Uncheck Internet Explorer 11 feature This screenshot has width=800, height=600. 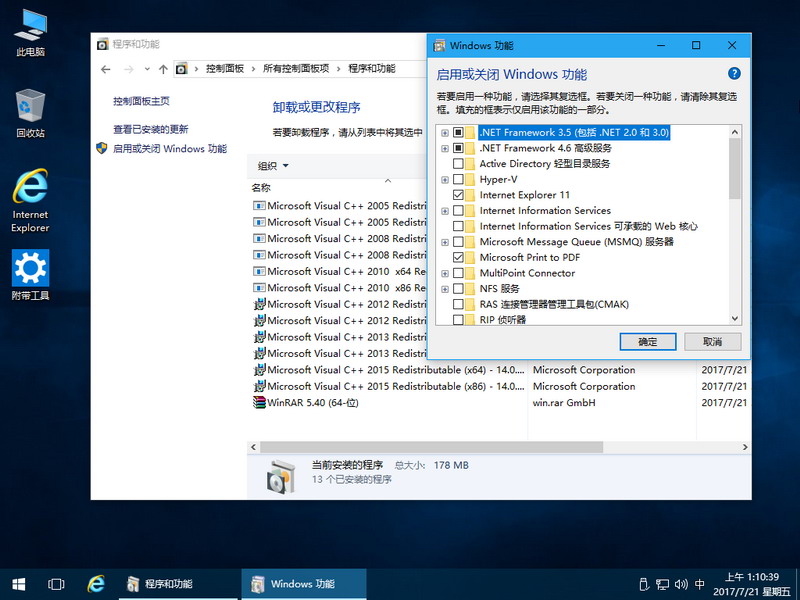click(x=458, y=195)
